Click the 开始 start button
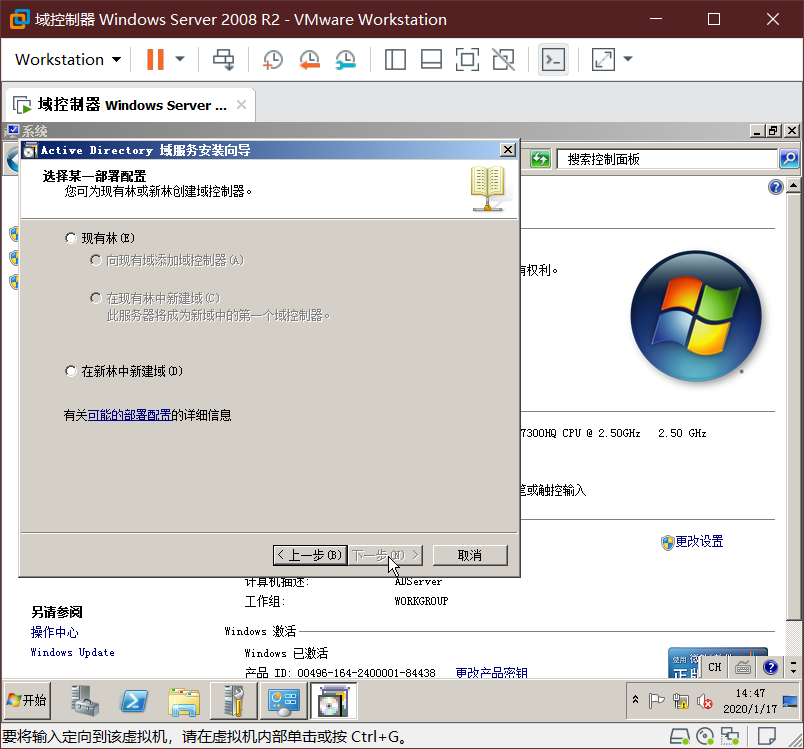This screenshot has height=749, width=804. 27,700
